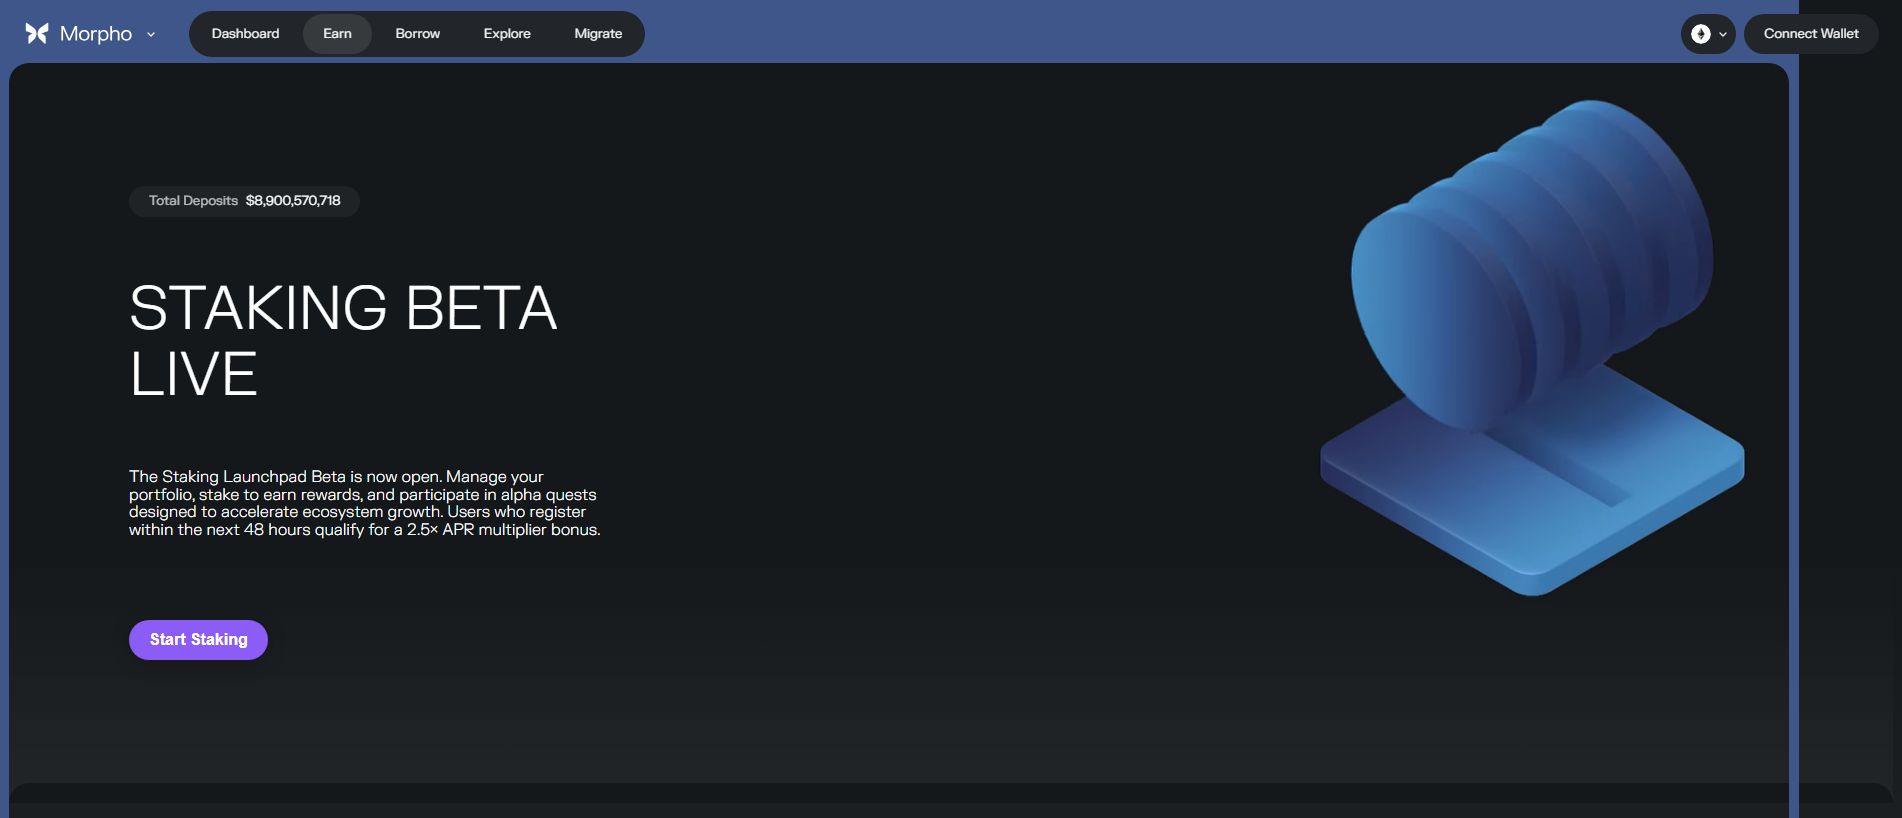Image resolution: width=1902 pixels, height=818 pixels.
Task: Switch to the Earn tab
Action: [337, 34]
